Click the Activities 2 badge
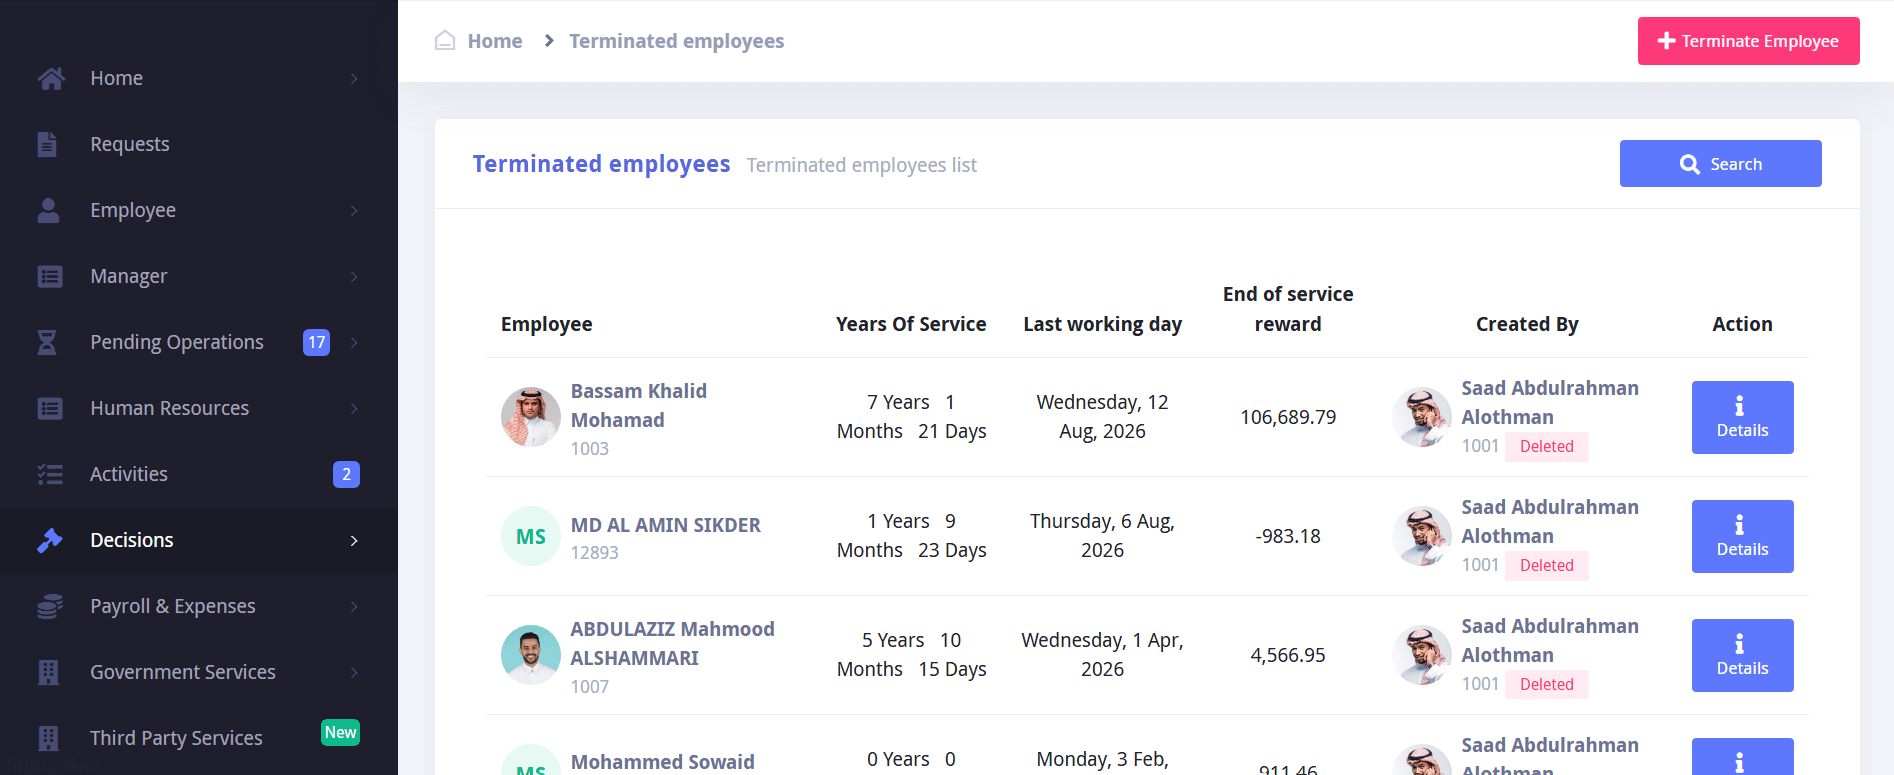Viewport: 1894px width, 775px height. click(x=346, y=474)
